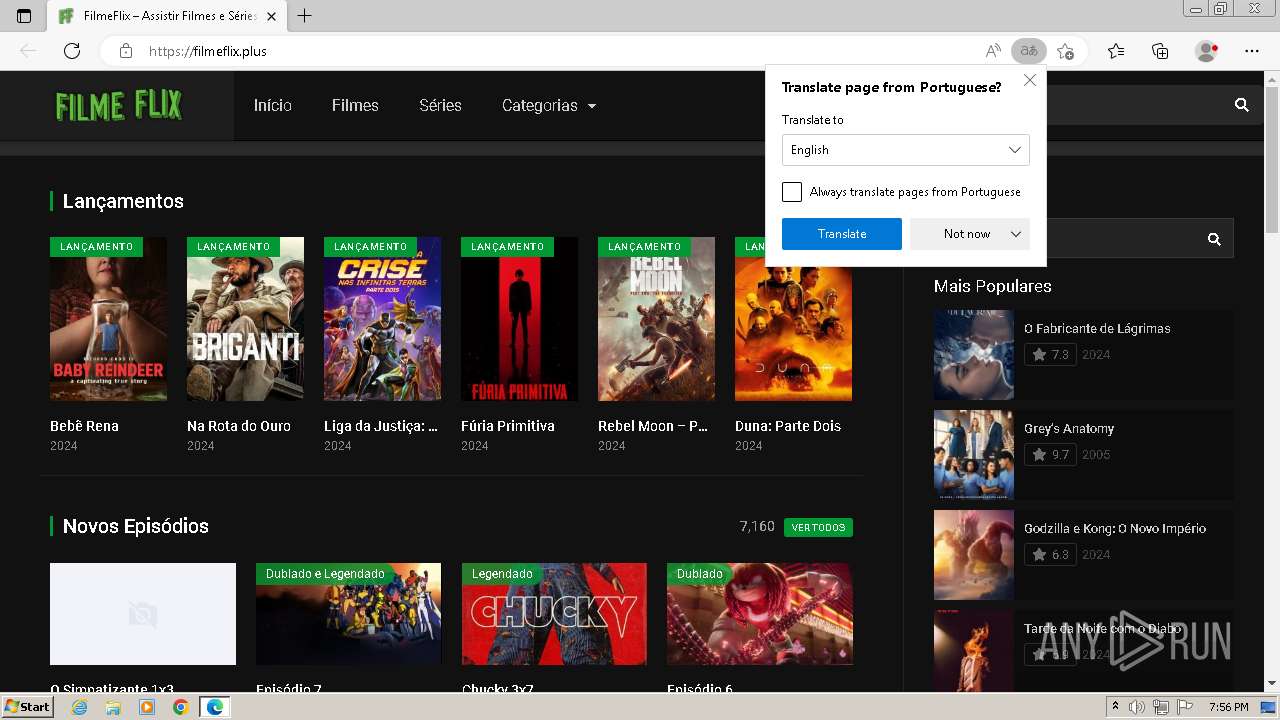Expand the Categorias dropdown menu

pos(549,105)
